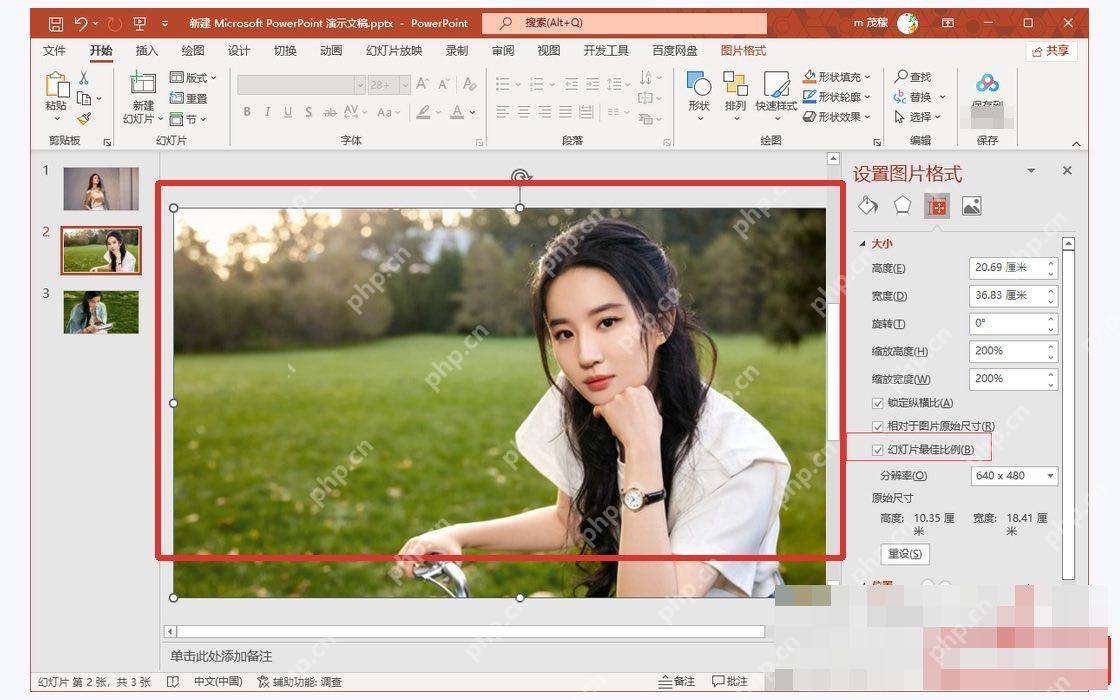Screen dimensions: 1120x700
Task: Toggle Underline formatting
Action: pyautogui.click(x=288, y=112)
